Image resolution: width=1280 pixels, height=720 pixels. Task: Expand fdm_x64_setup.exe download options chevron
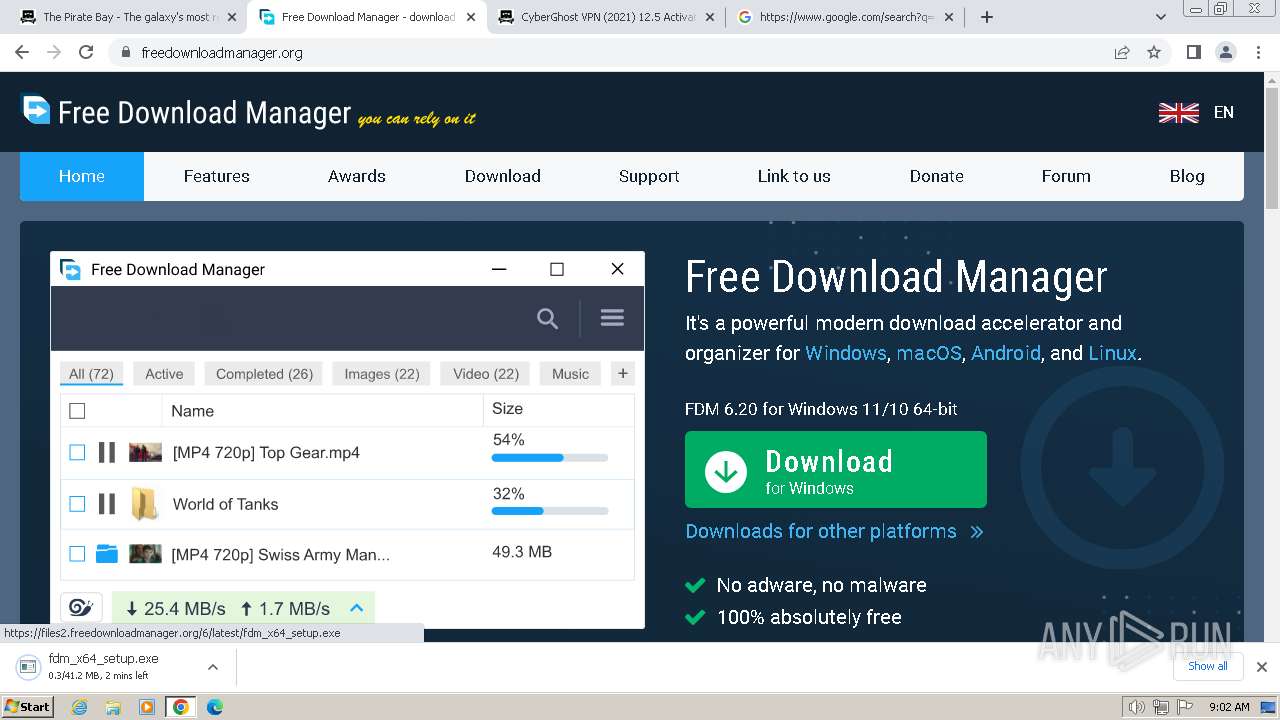212,667
